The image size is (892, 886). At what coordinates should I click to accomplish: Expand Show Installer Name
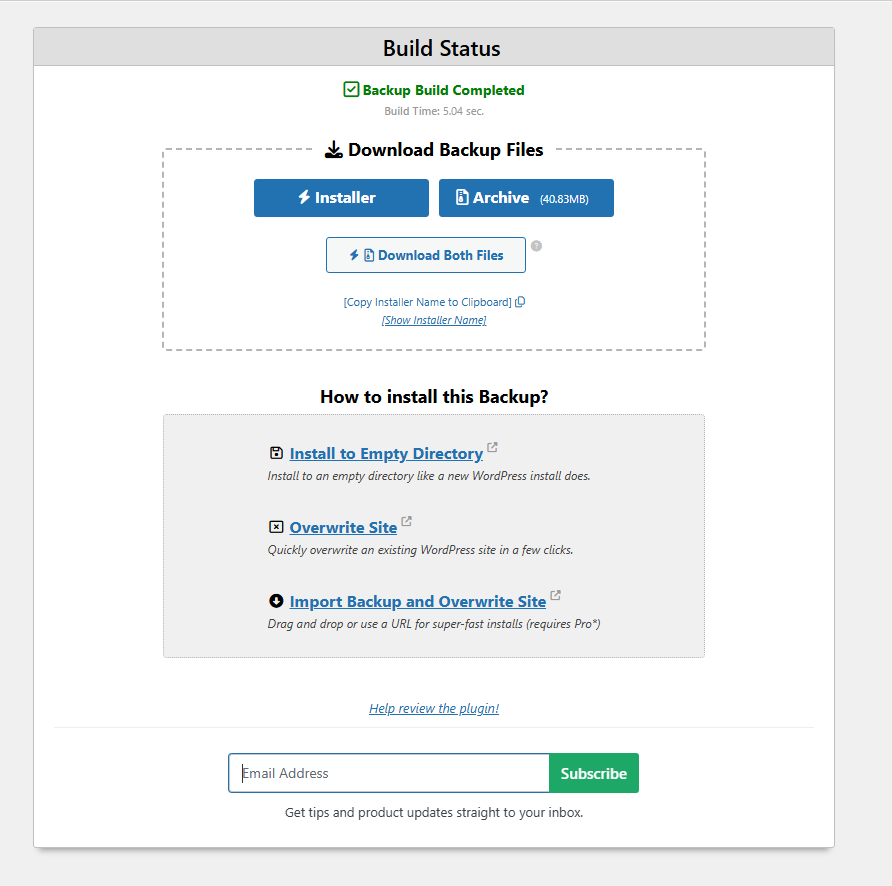point(434,320)
